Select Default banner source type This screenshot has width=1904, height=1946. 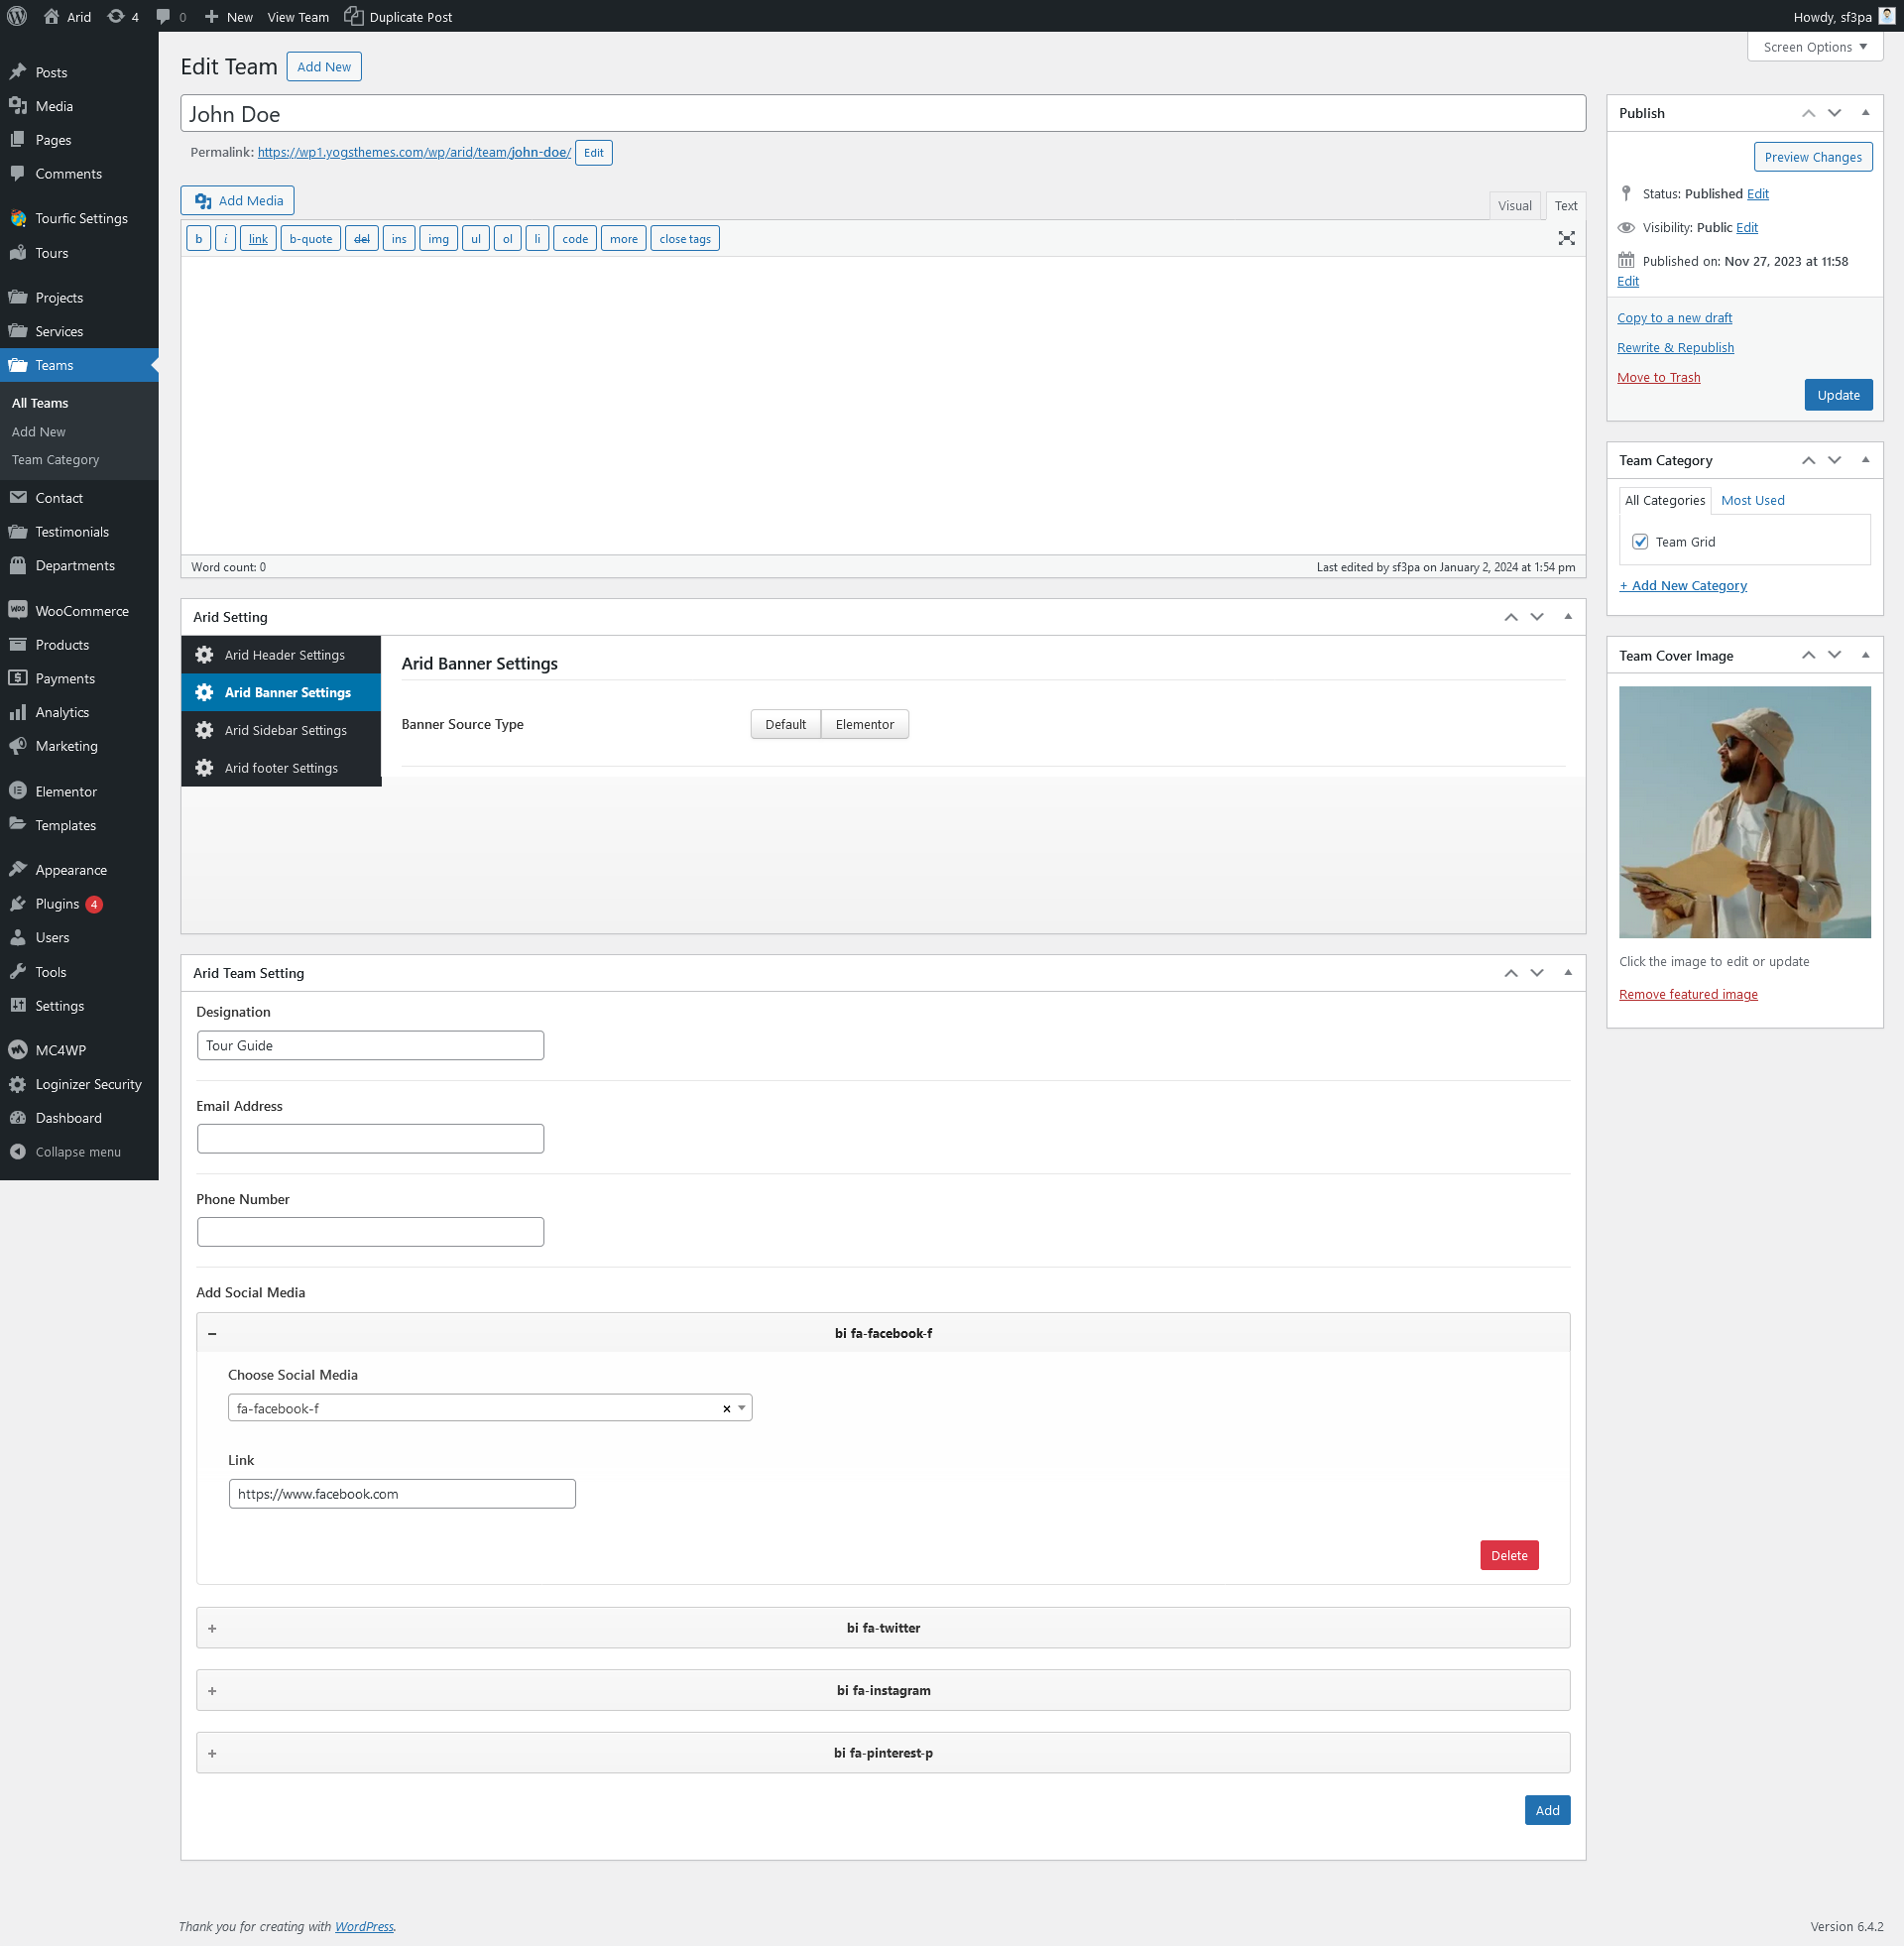(x=785, y=724)
